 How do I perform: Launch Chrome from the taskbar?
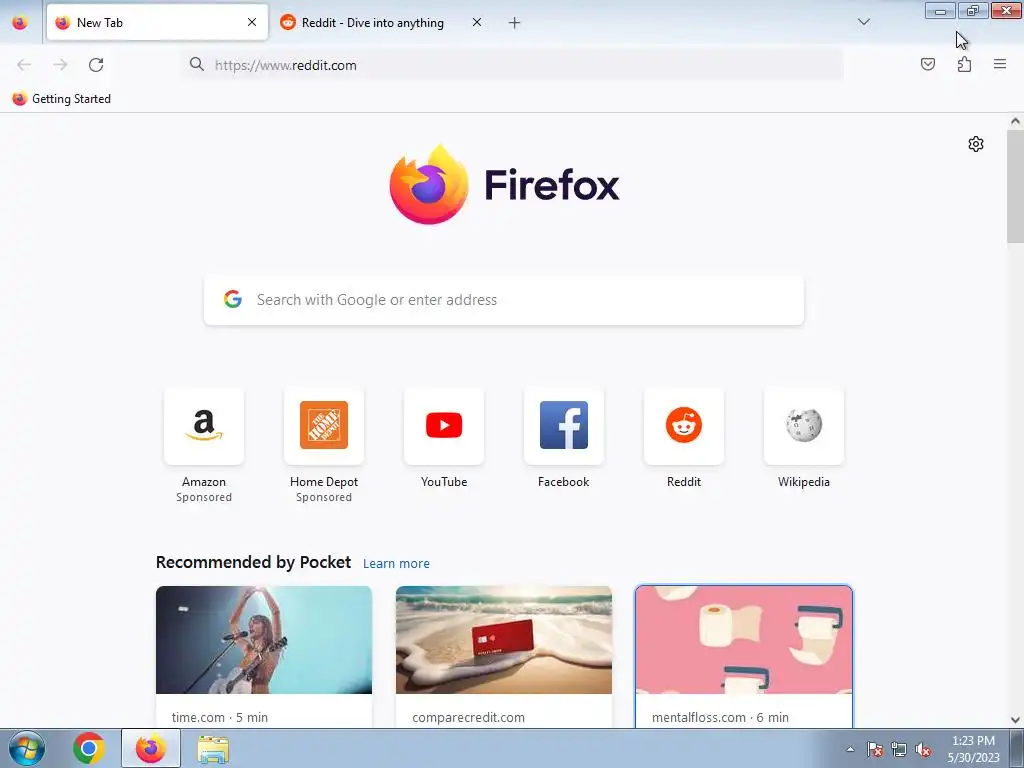(x=89, y=748)
